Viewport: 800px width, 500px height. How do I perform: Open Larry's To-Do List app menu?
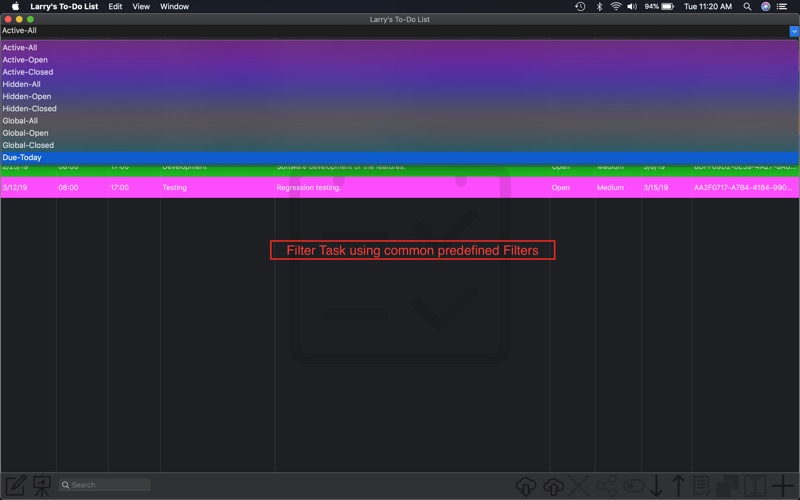64,7
